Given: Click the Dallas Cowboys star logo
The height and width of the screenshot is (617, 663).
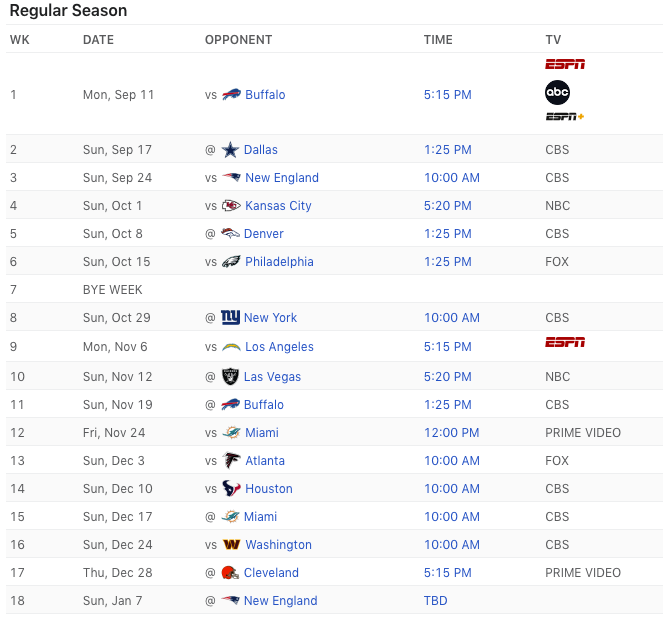Looking at the screenshot, I should [230, 150].
